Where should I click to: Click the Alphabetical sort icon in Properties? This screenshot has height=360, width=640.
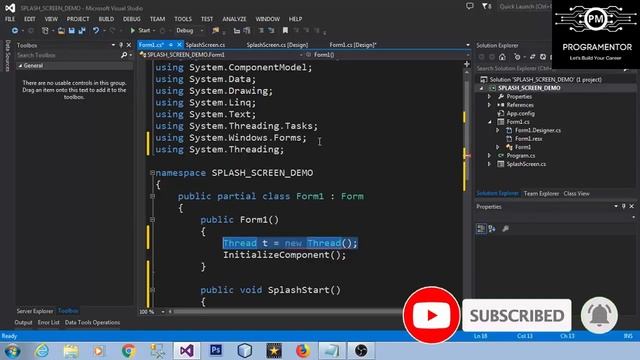[492, 229]
